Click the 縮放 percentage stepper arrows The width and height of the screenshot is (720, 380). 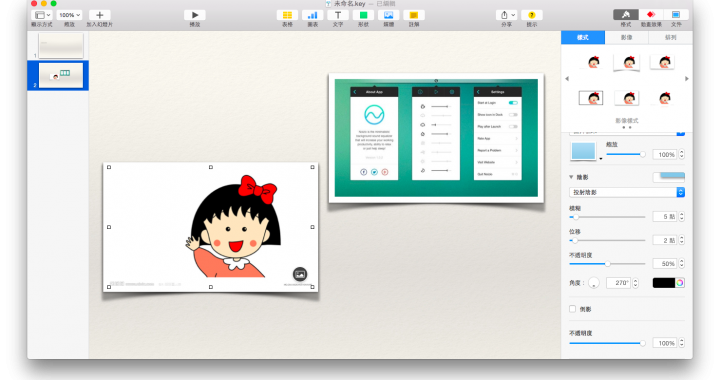(682, 155)
